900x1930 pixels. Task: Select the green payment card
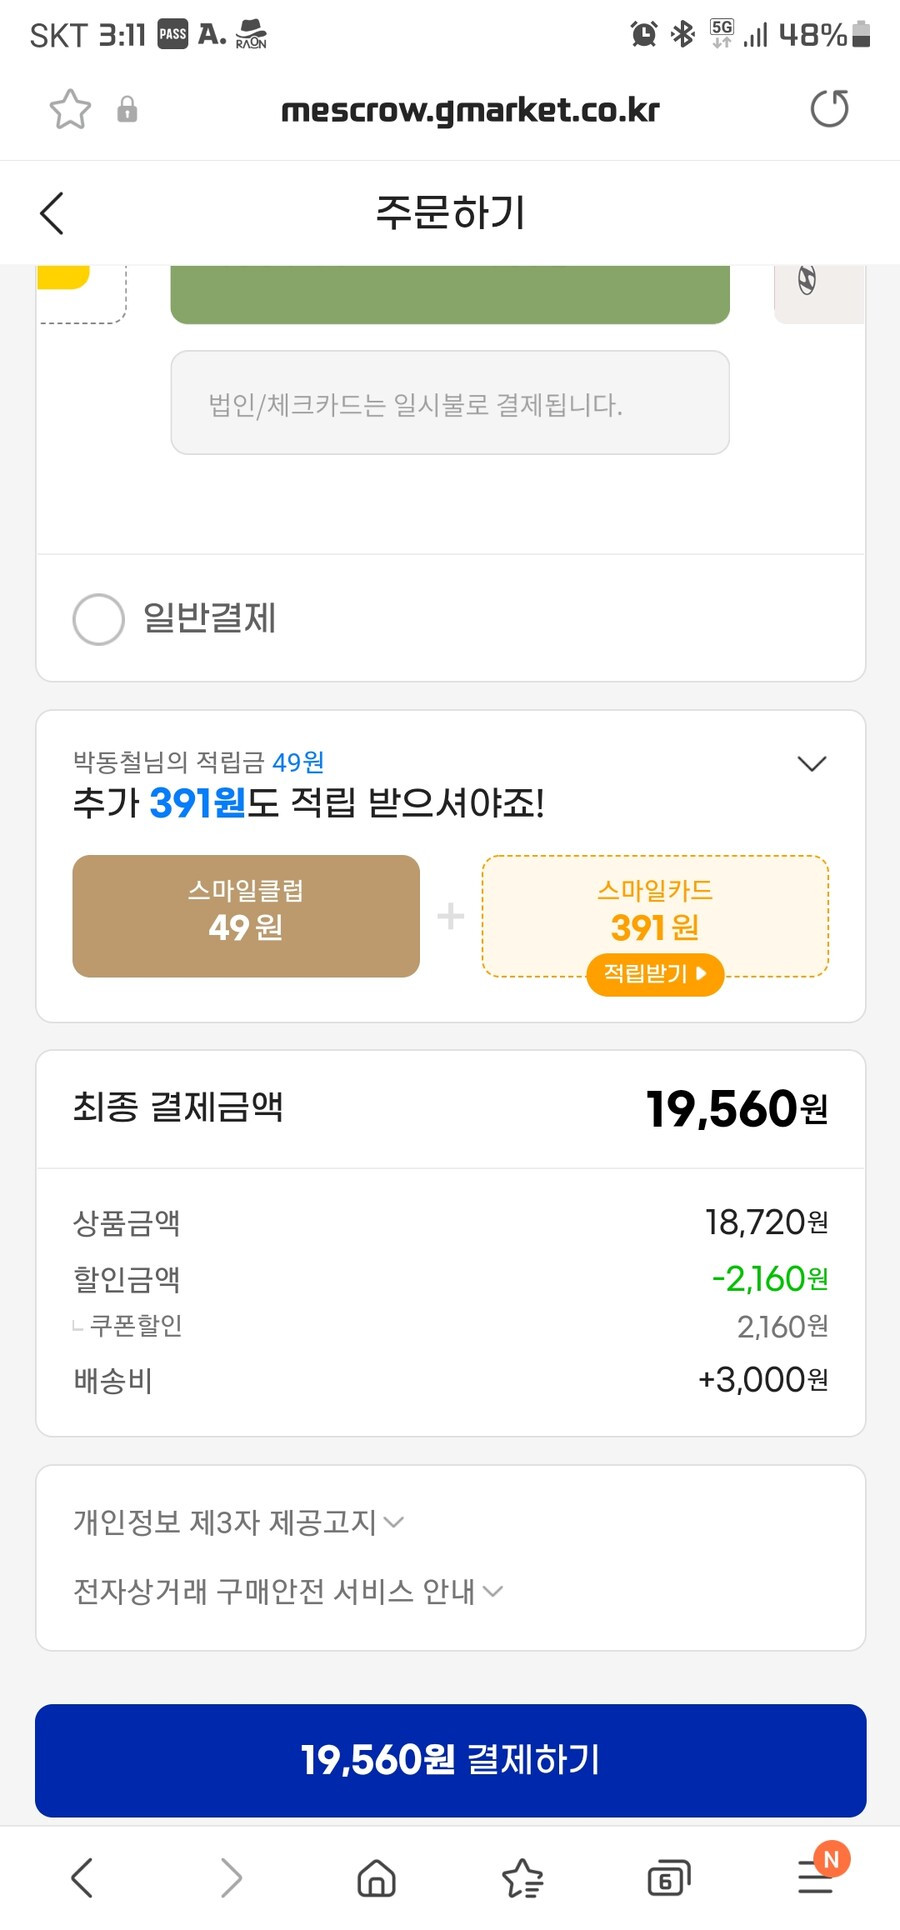pyautogui.click(x=450, y=294)
